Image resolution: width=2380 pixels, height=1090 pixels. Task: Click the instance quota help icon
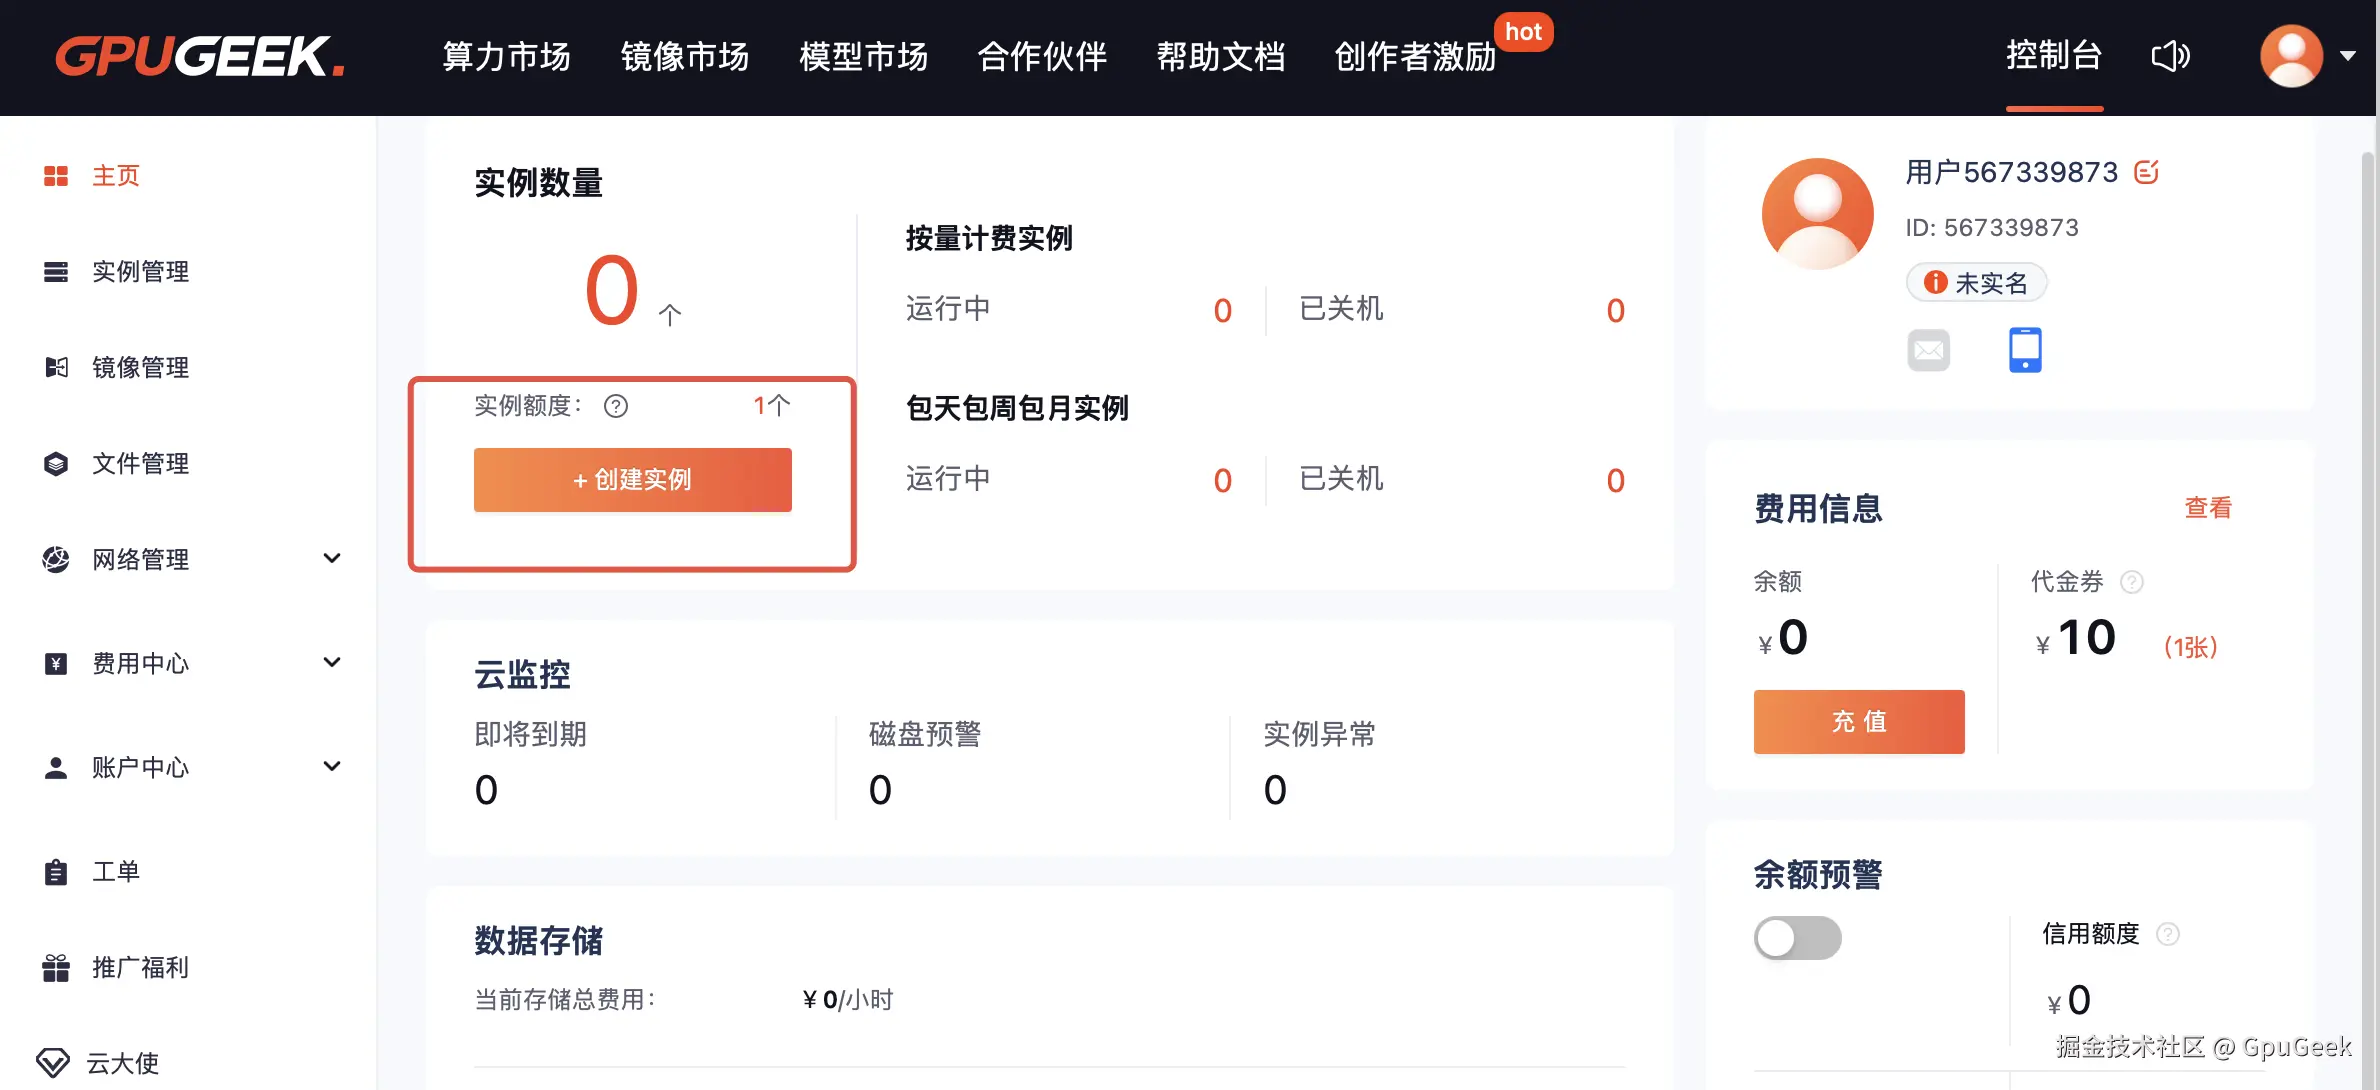[x=616, y=406]
